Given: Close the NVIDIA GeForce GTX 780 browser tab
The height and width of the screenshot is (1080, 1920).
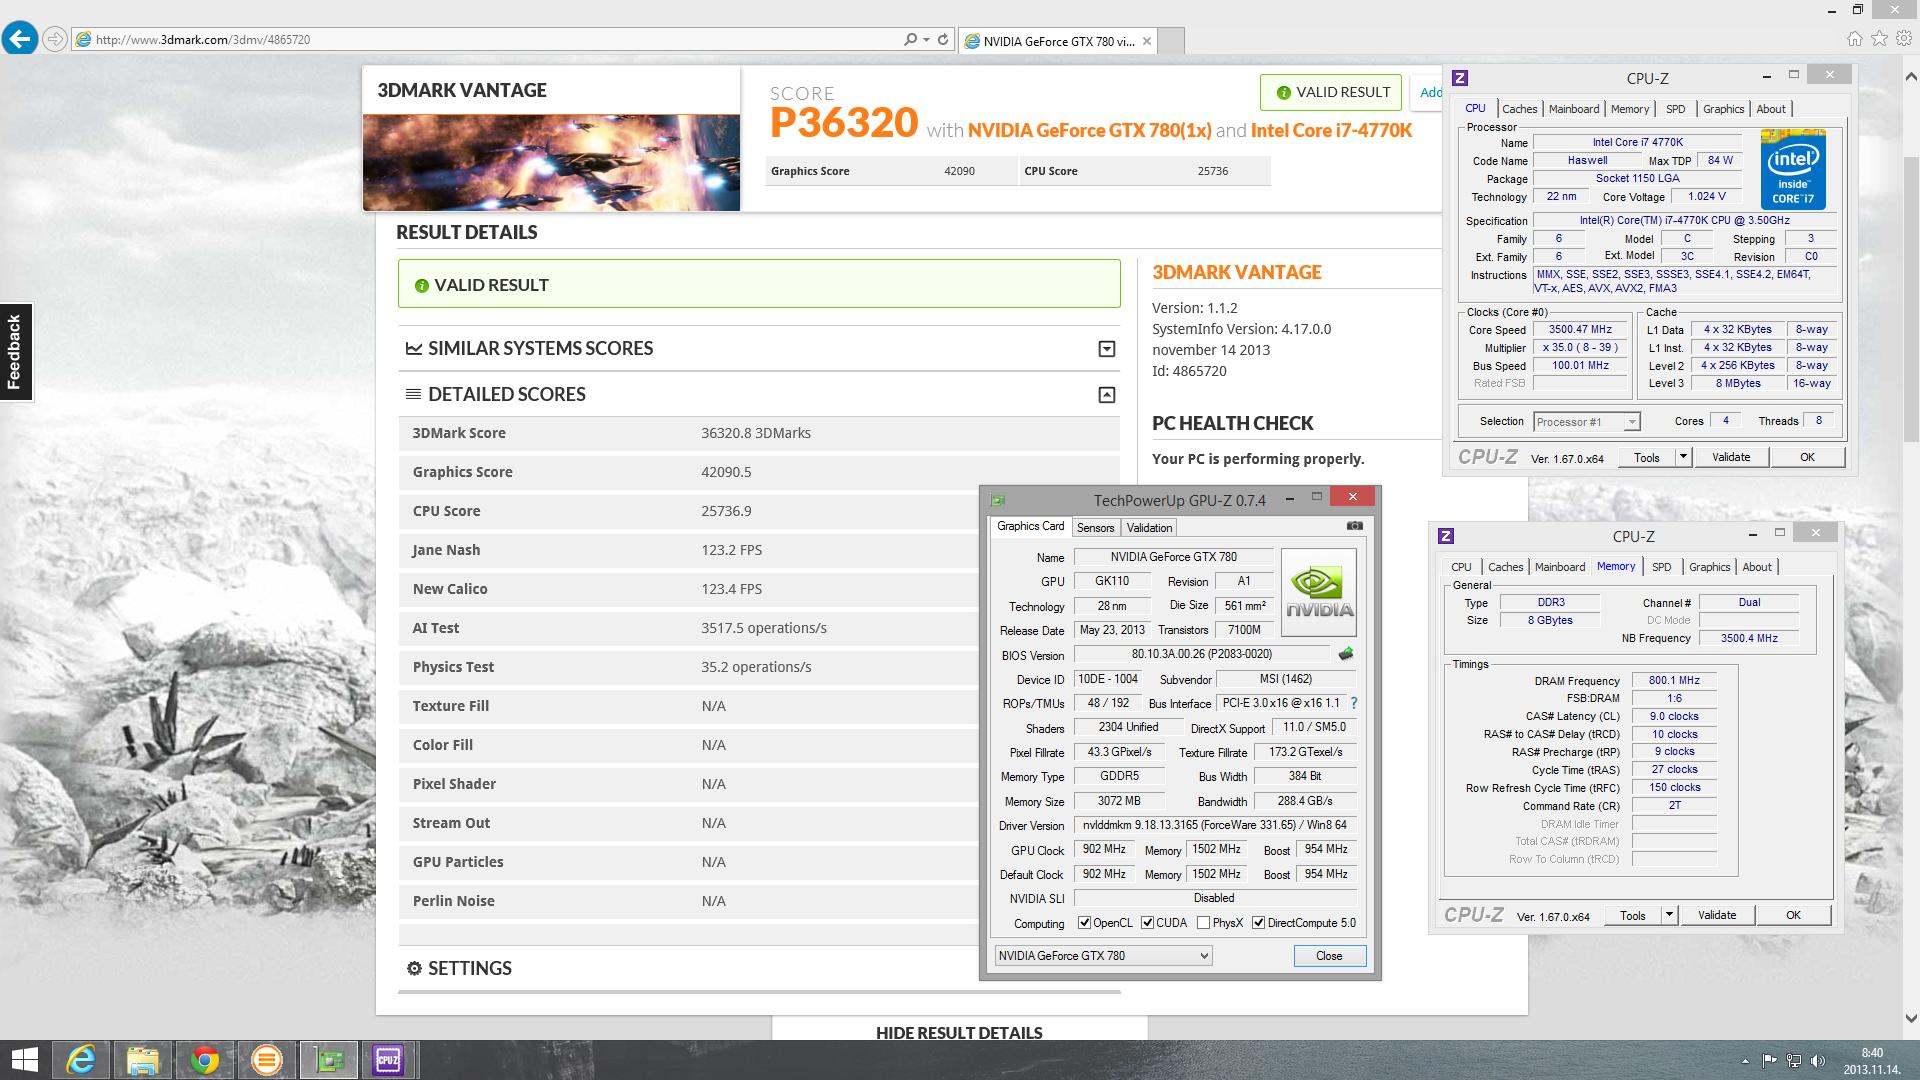Looking at the screenshot, I should click(x=1147, y=41).
